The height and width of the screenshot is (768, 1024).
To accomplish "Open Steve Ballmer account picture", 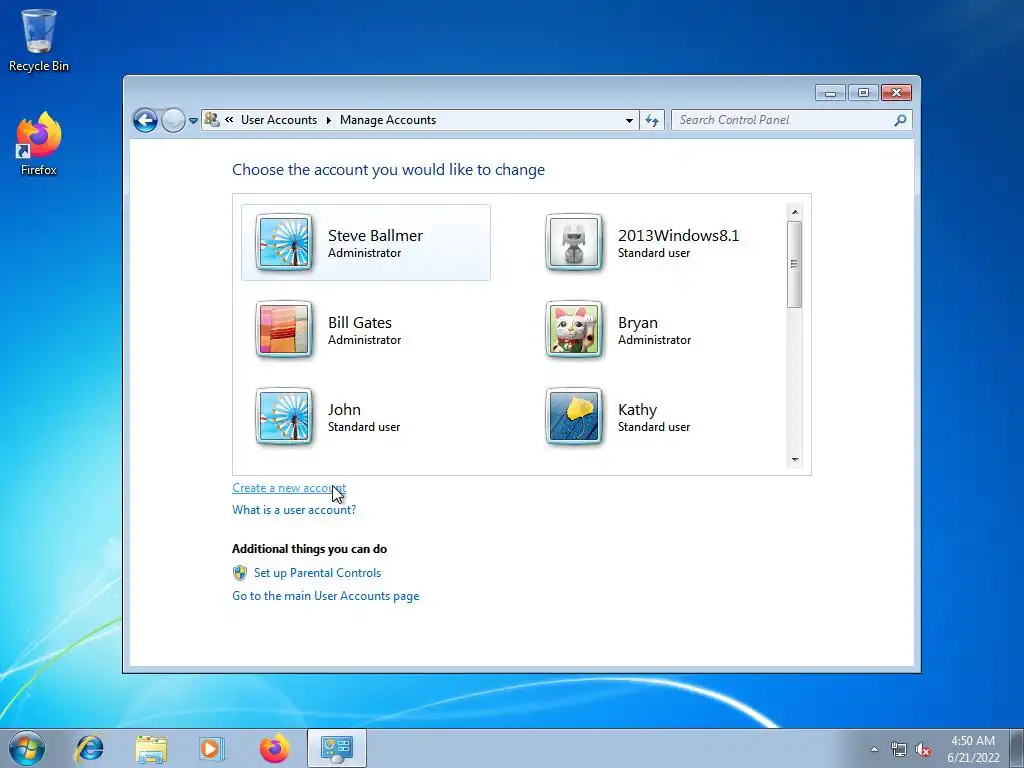I will click(x=283, y=242).
